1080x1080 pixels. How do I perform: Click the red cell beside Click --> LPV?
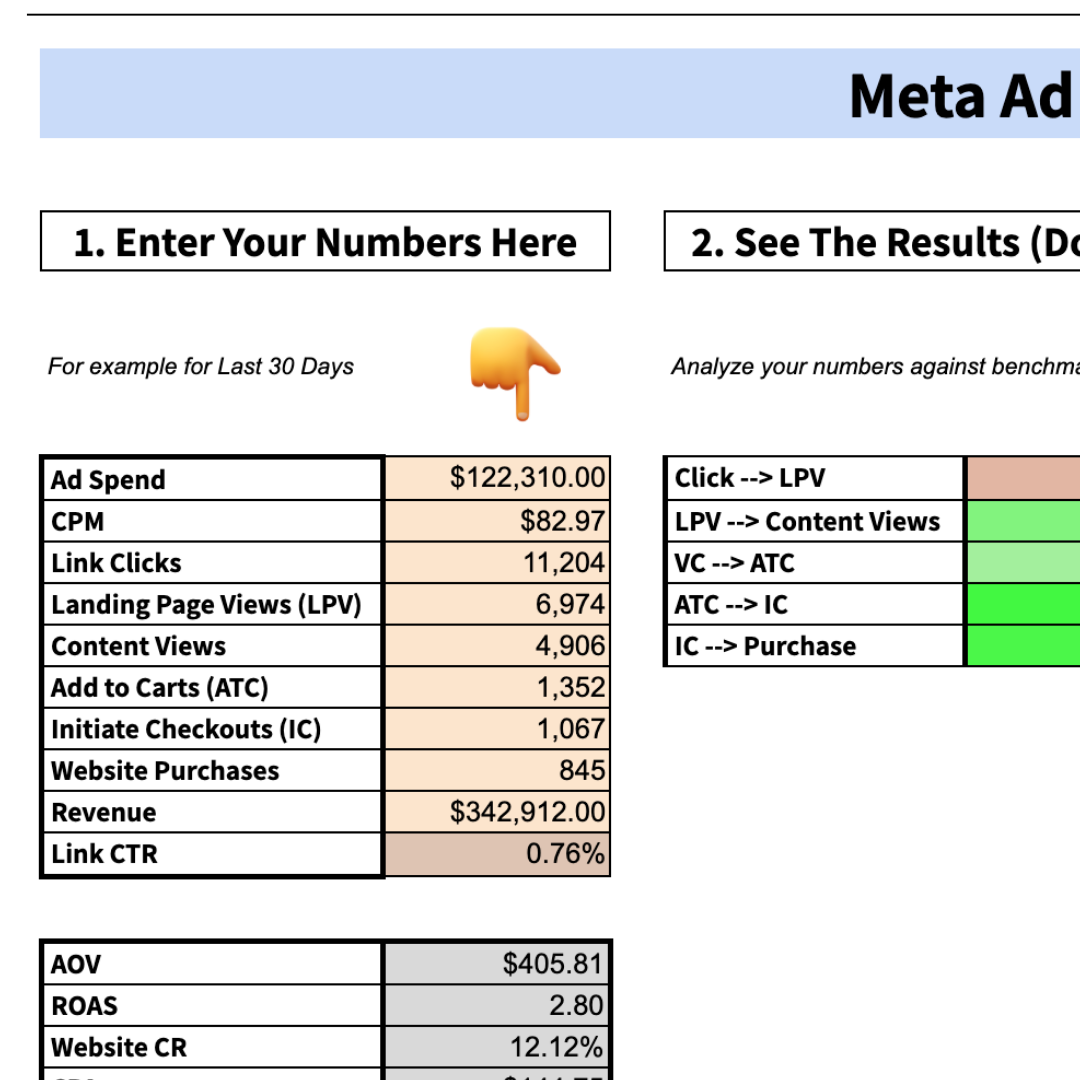pyautogui.click(x=1022, y=478)
